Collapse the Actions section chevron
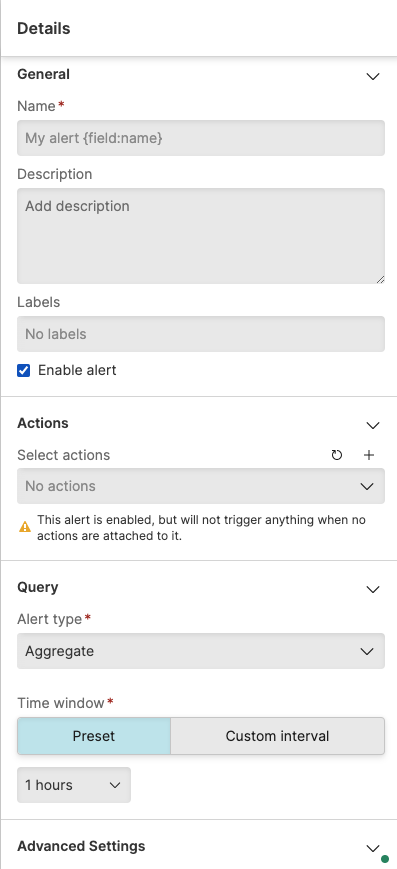Screen dimensions: 397x869 pyautogui.click(x=373, y=426)
